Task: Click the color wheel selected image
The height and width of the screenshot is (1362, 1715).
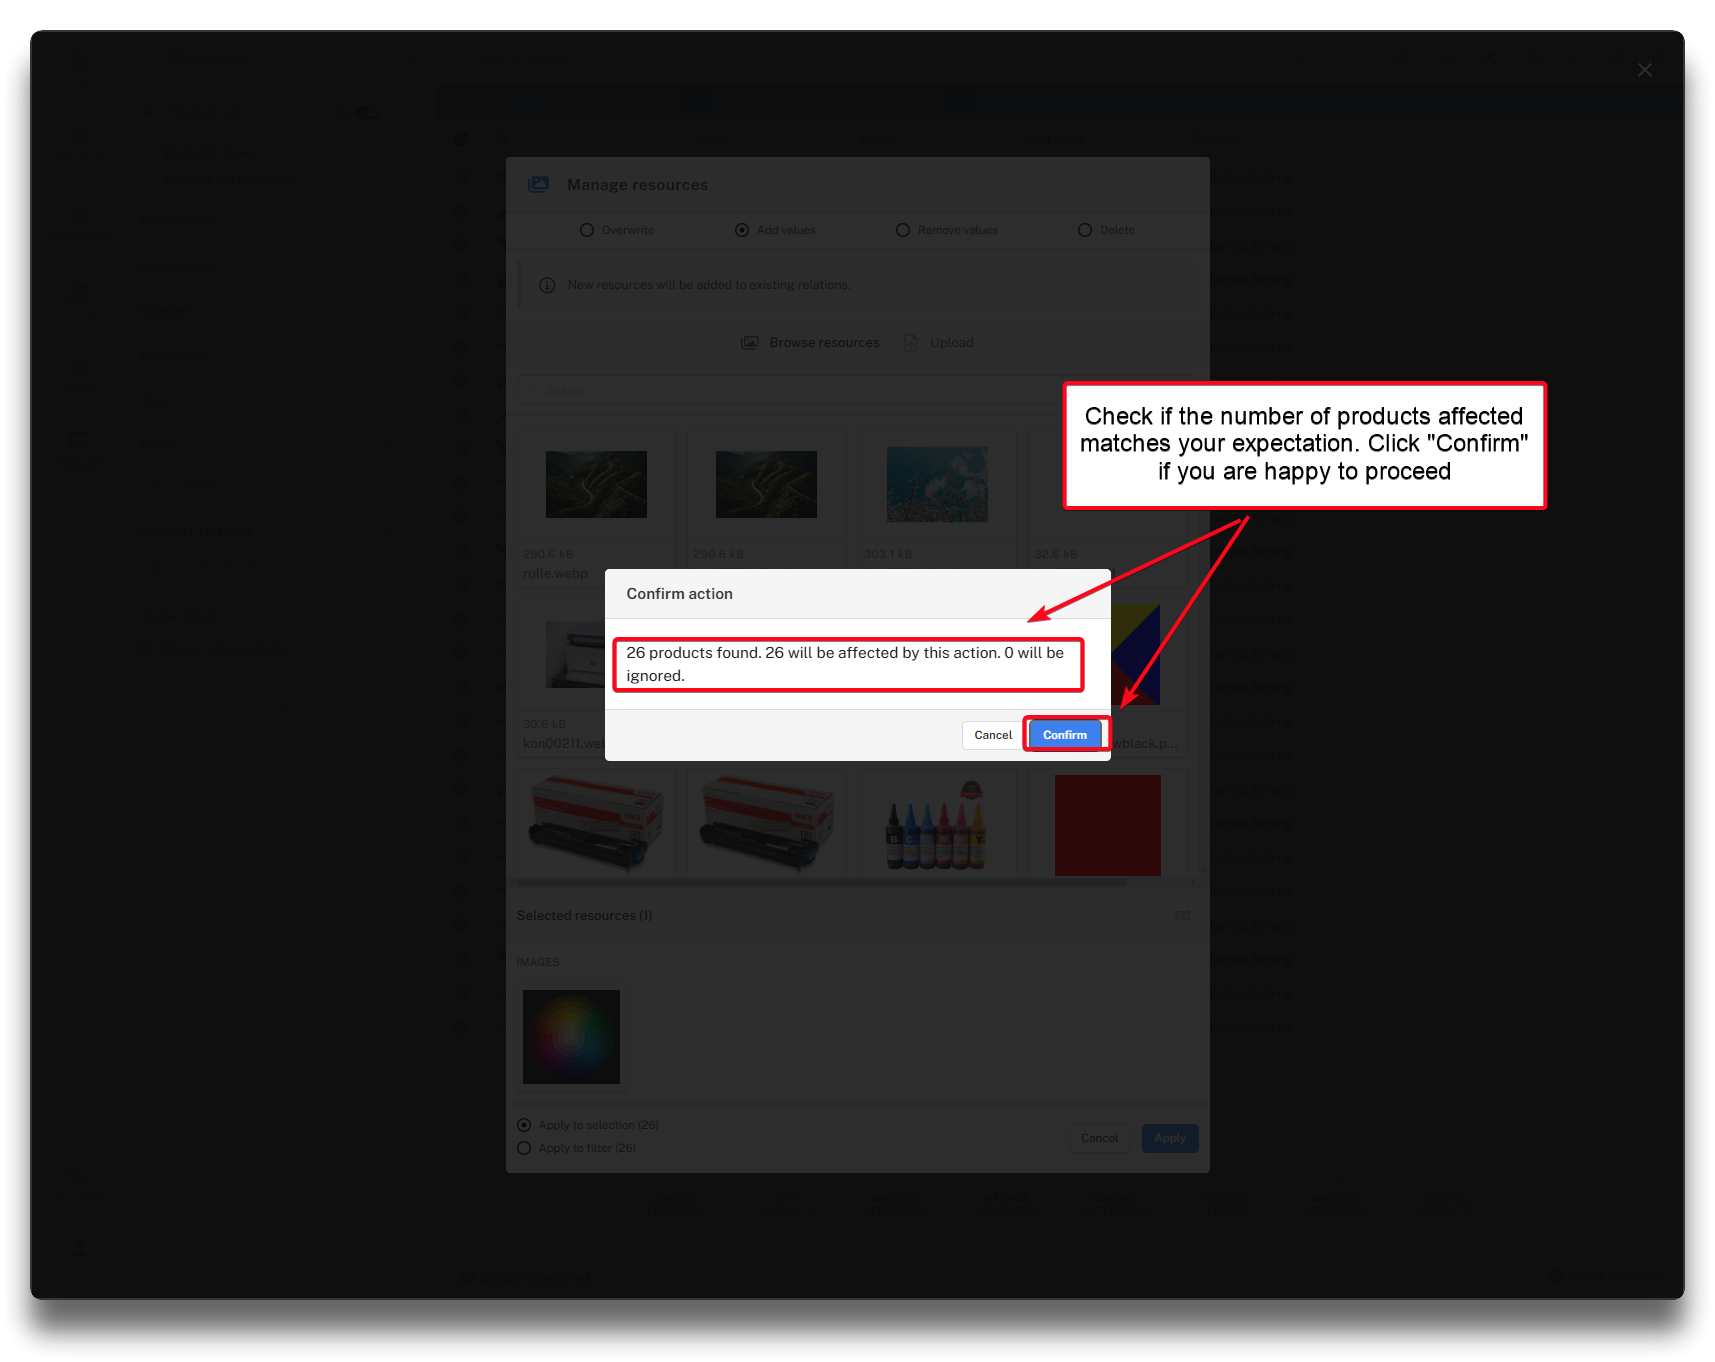Action: [571, 1037]
